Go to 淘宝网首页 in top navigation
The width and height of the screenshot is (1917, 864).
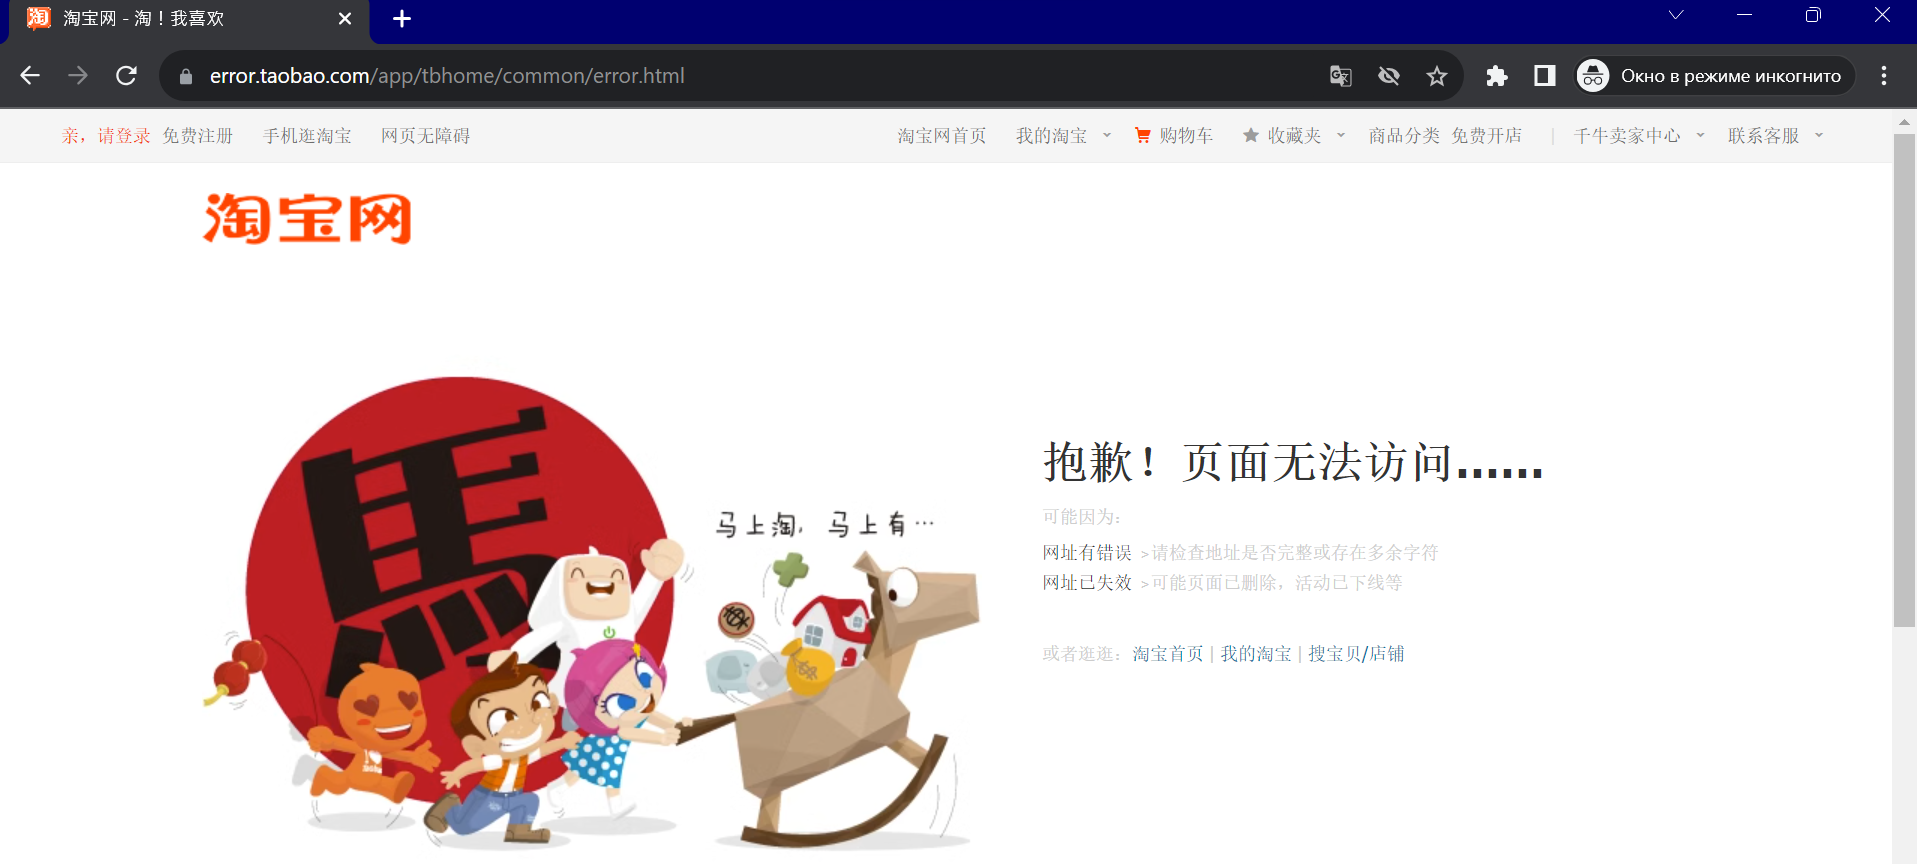pyautogui.click(x=941, y=136)
